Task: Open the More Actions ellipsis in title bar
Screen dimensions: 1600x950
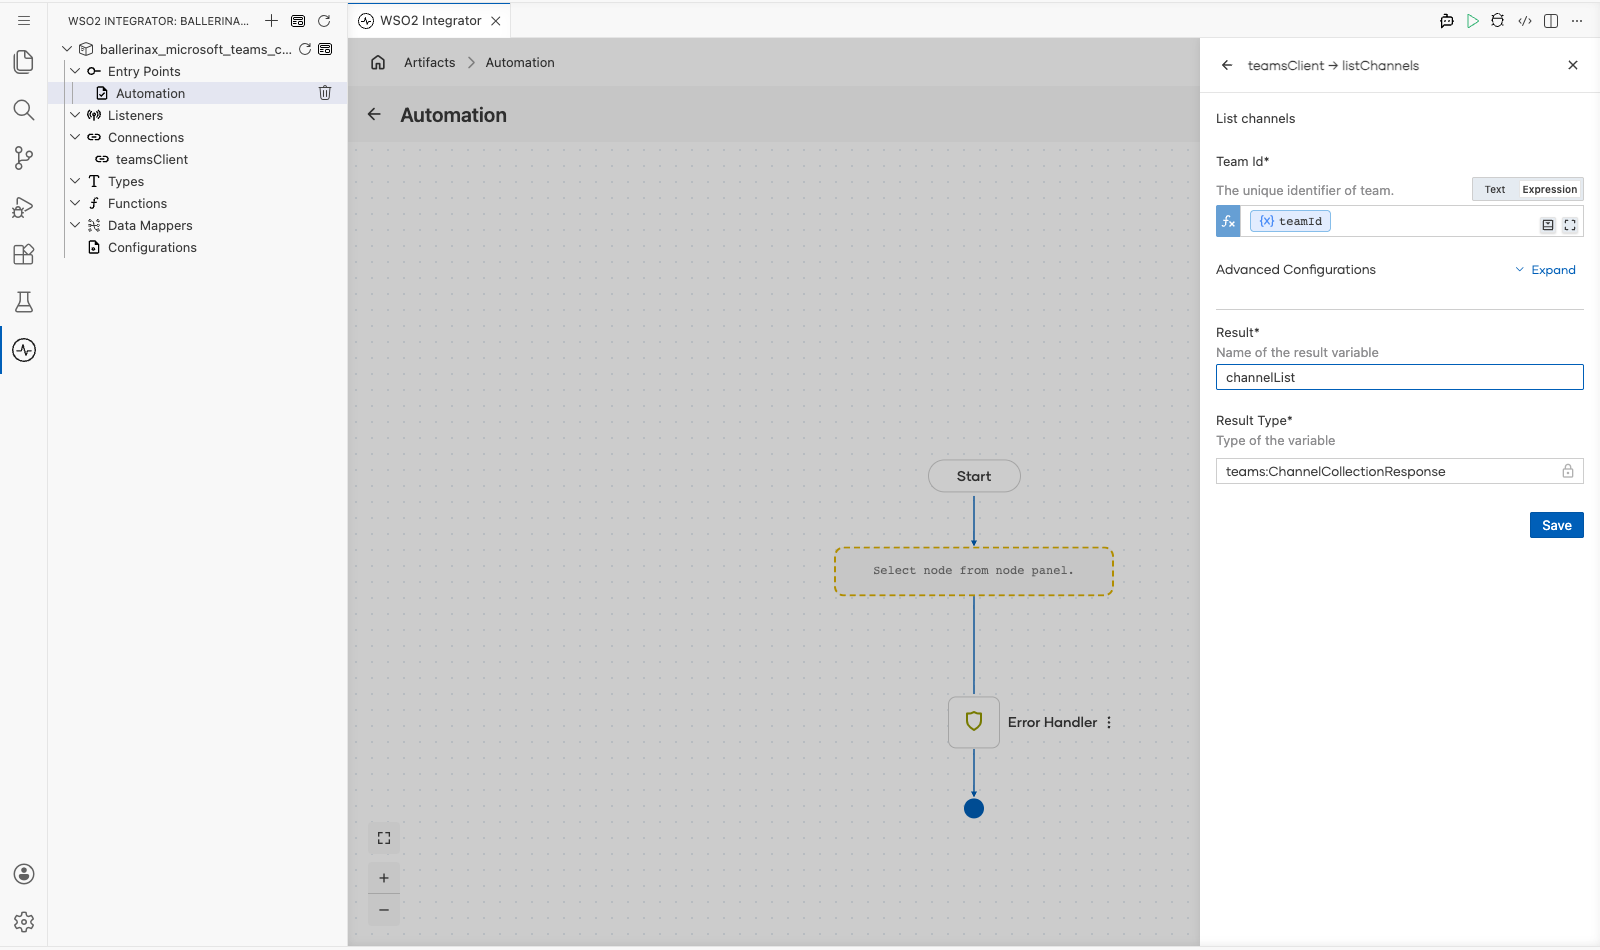Action: tap(1577, 21)
